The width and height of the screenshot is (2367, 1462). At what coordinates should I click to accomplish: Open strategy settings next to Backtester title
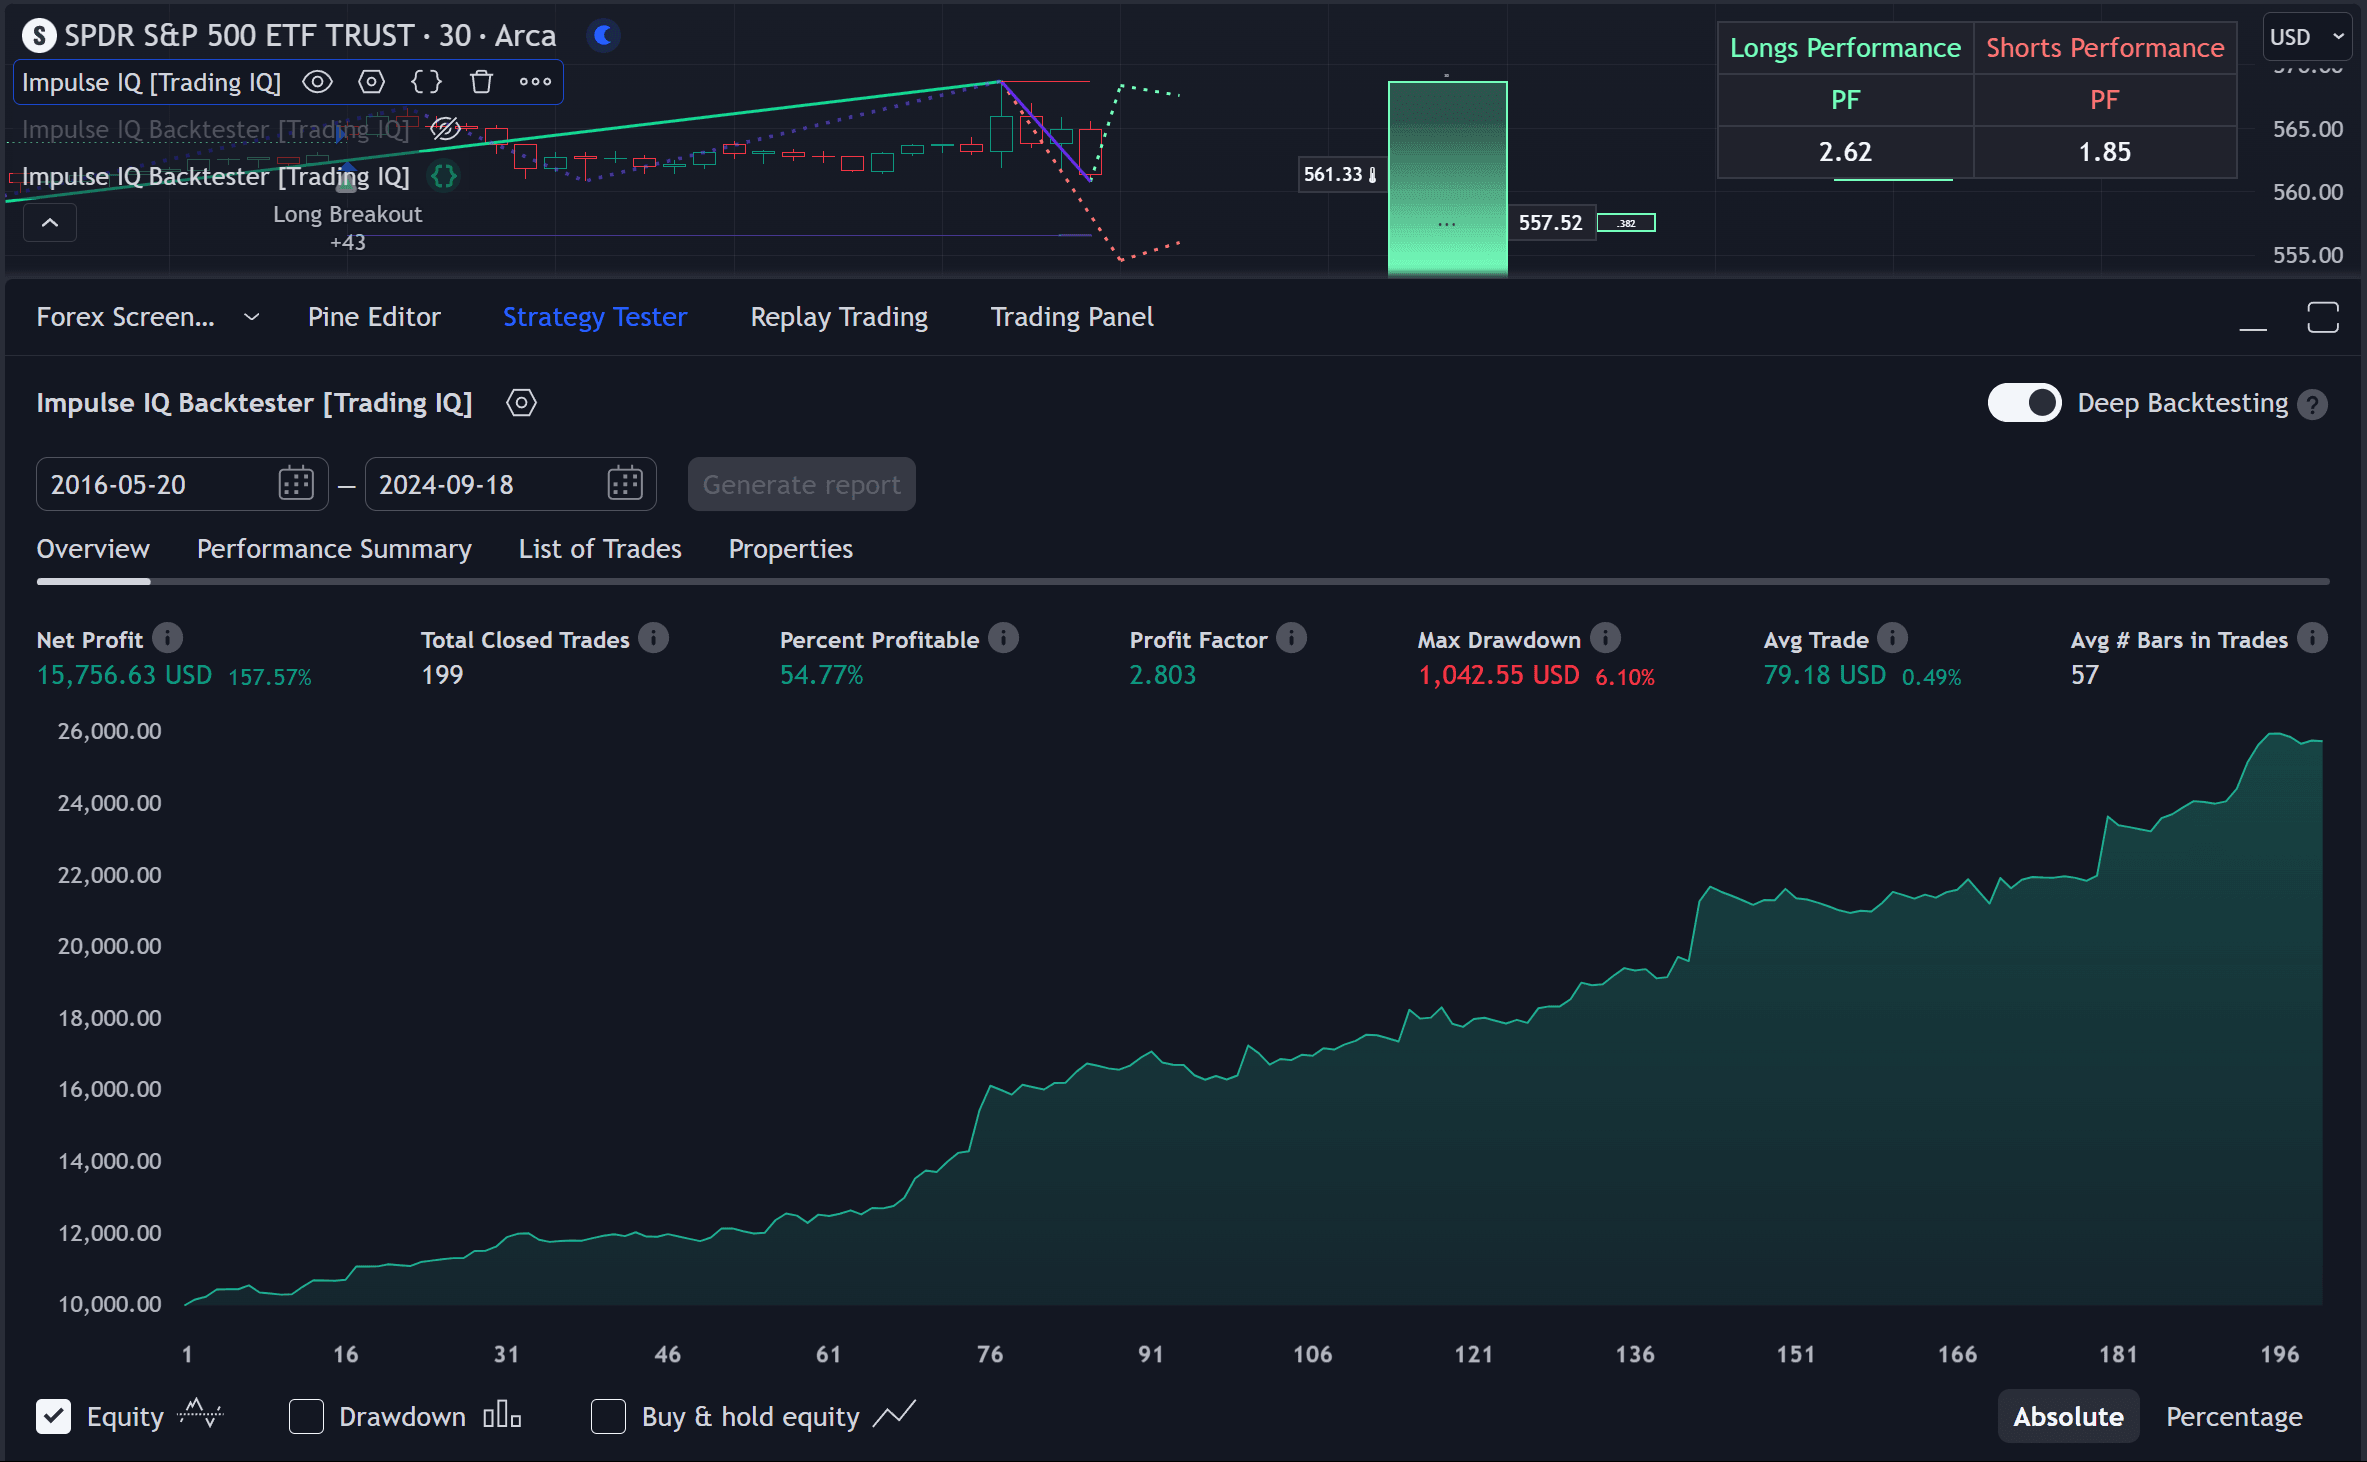click(521, 403)
